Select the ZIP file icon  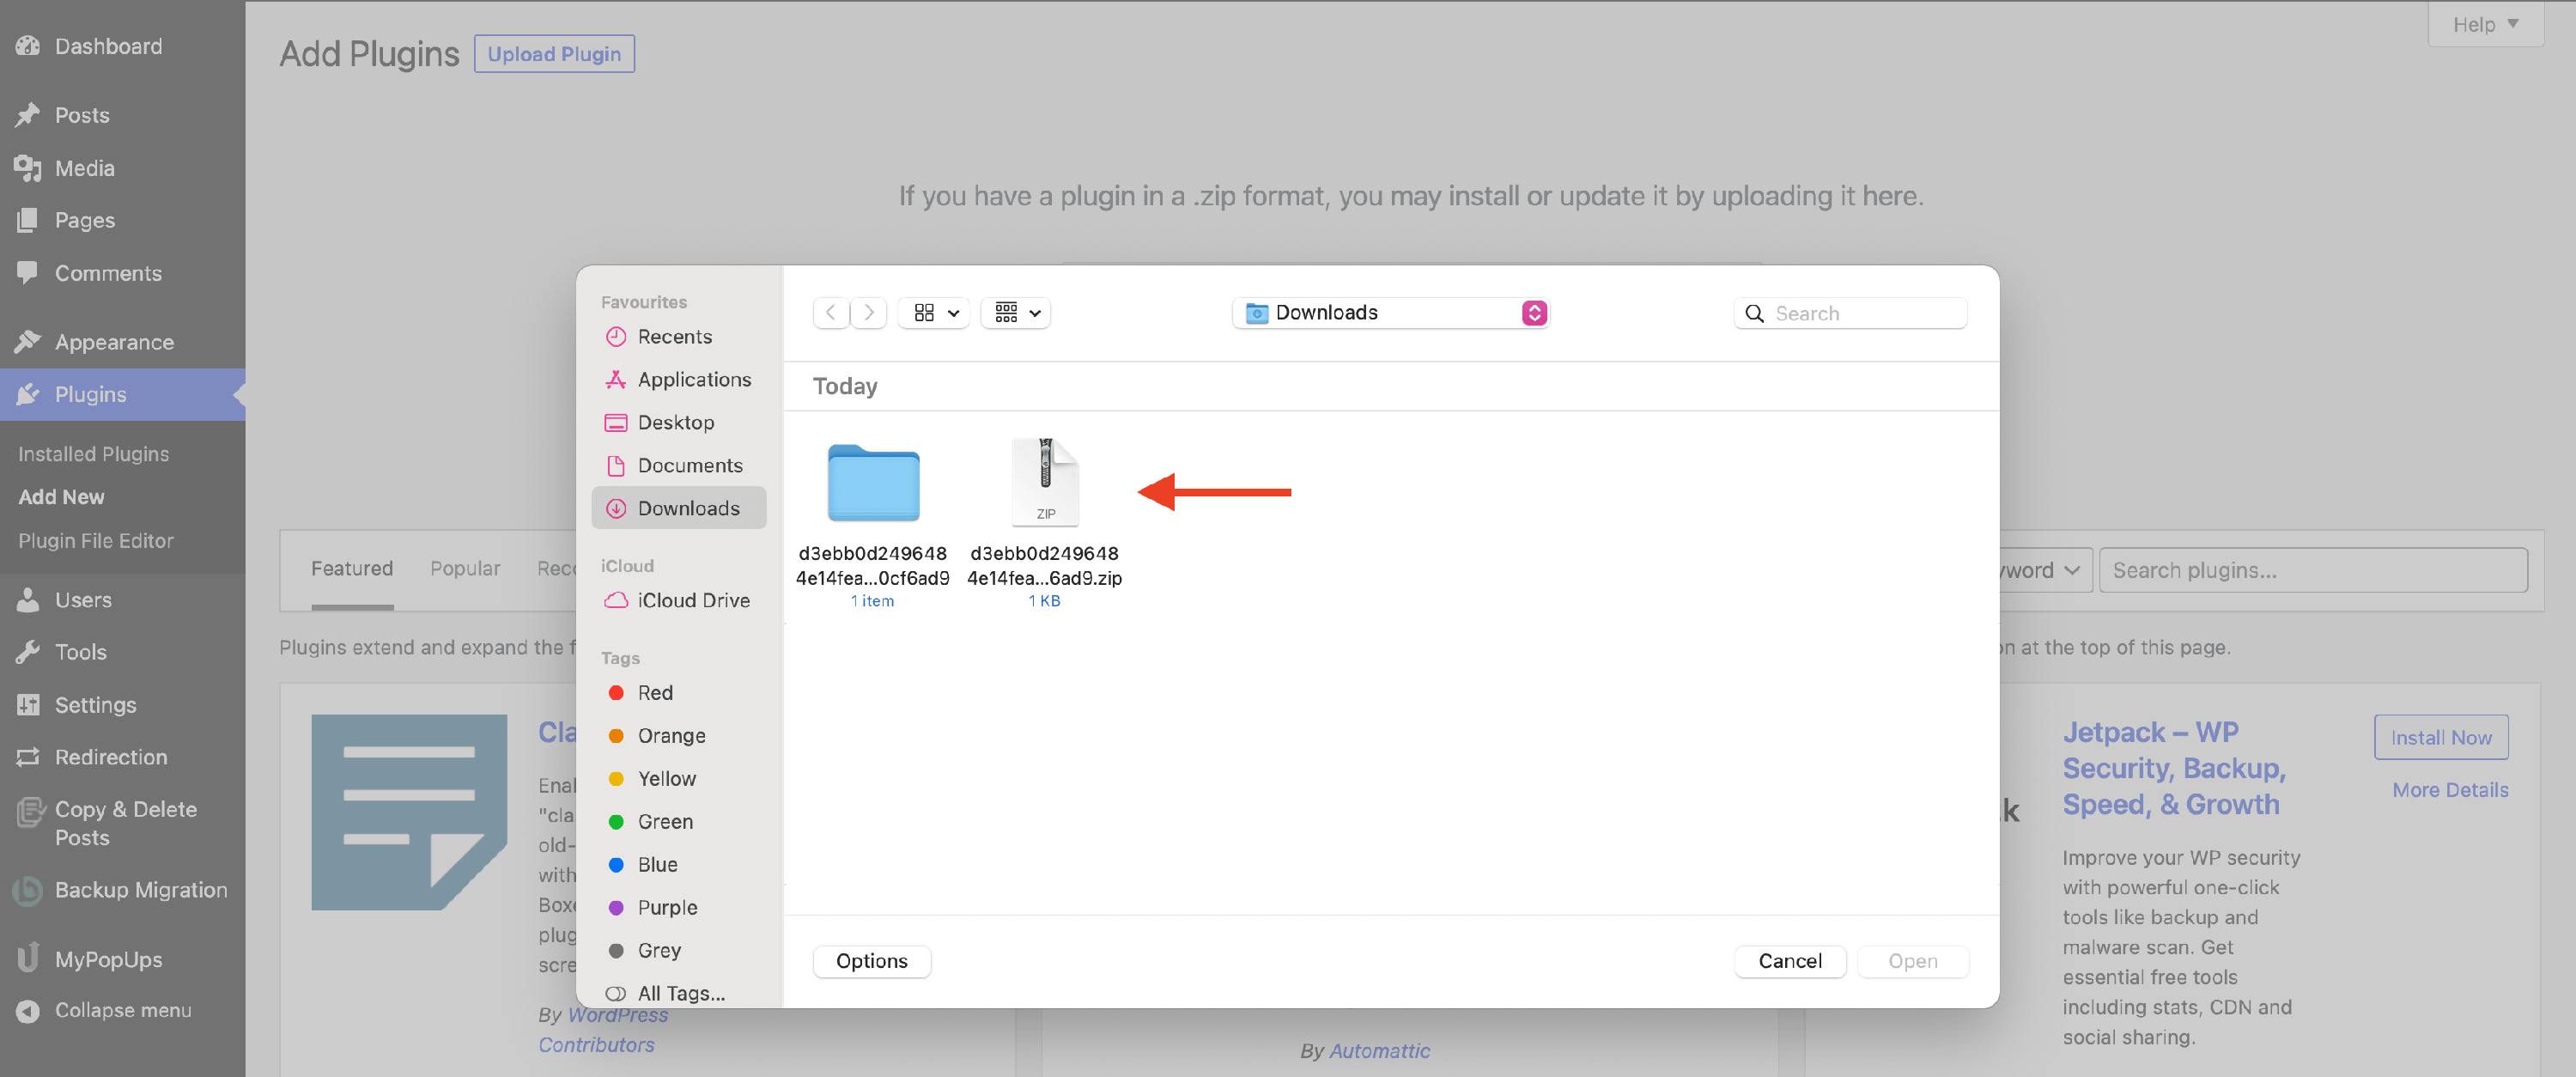click(1044, 482)
